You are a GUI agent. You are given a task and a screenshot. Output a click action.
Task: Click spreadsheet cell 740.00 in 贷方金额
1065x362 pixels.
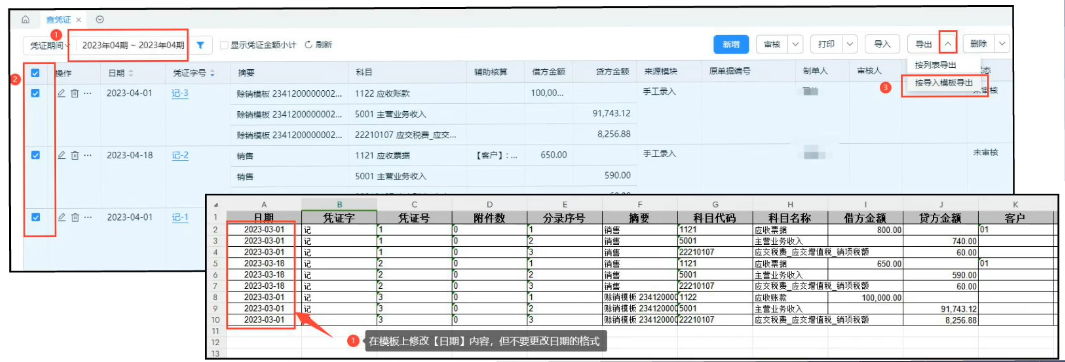941,240
